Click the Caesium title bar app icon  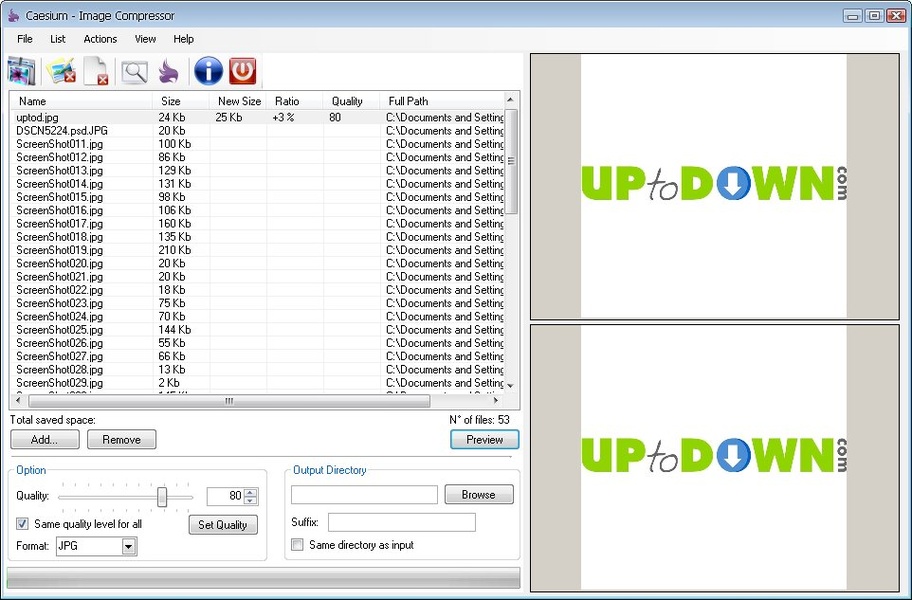coord(14,16)
